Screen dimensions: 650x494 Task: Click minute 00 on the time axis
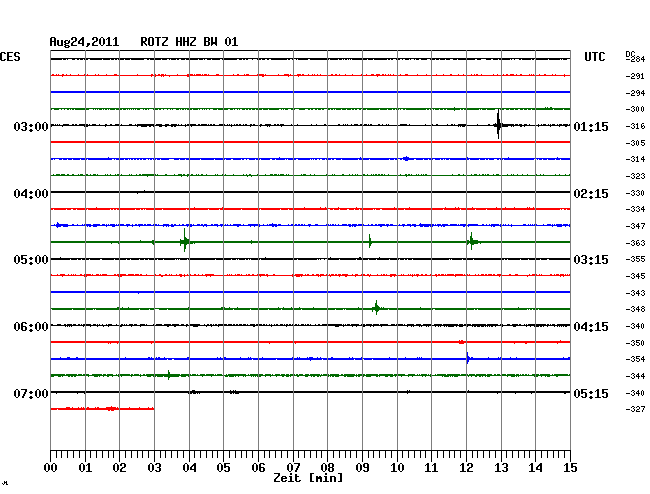pos(51,467)
